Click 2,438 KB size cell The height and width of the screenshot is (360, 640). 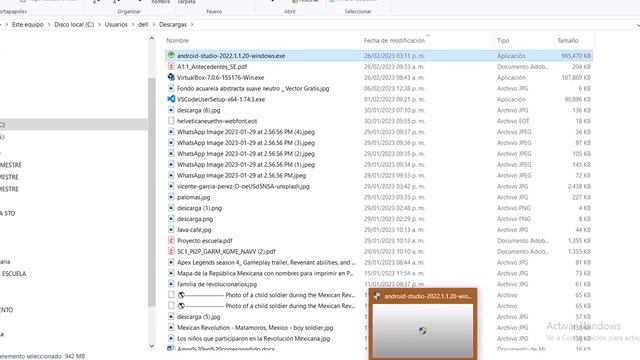(579, 186)
